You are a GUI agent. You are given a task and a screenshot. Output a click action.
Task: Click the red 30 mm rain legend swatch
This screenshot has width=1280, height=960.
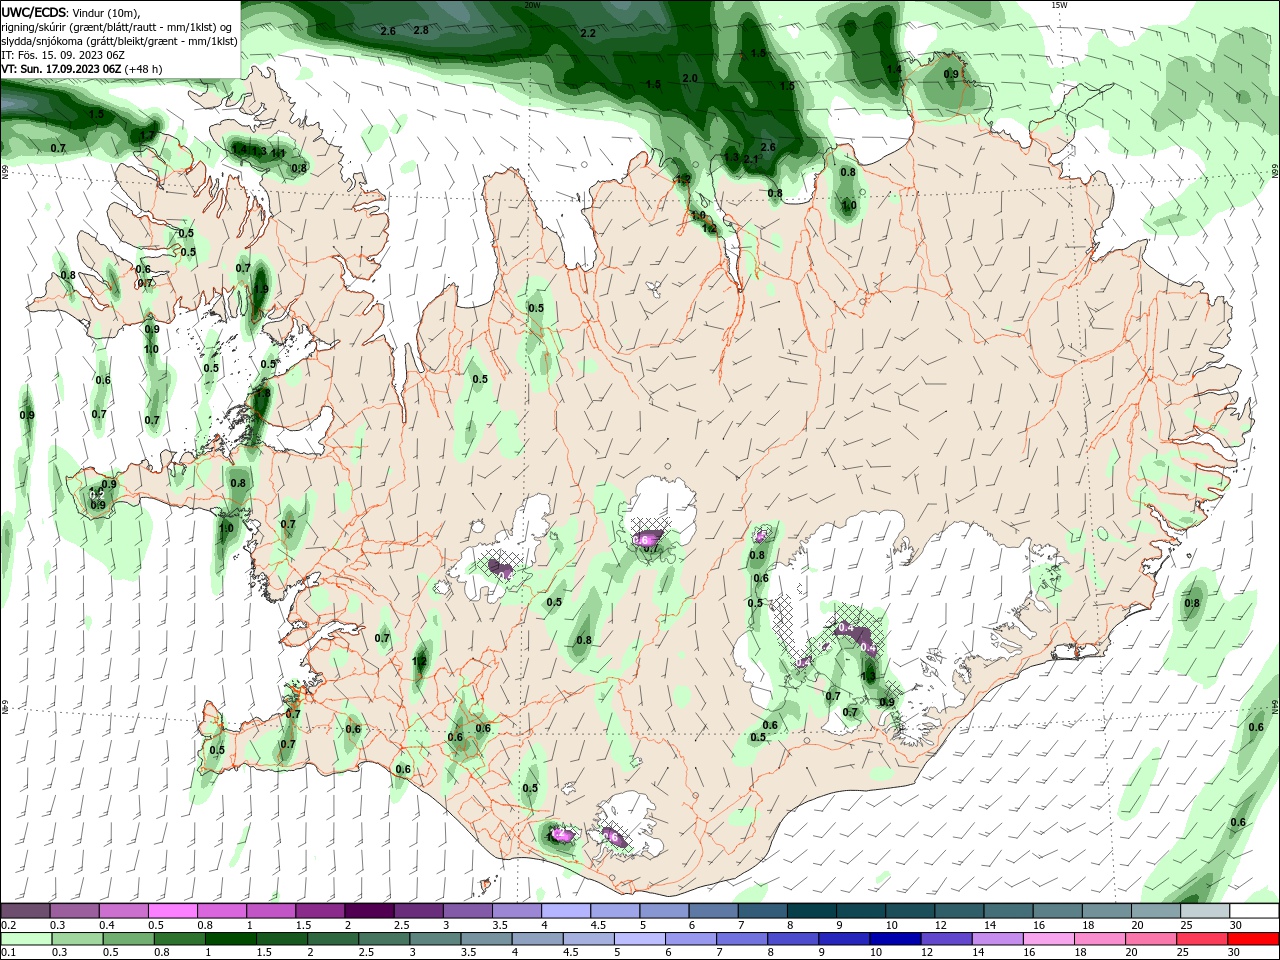click(x=1254, y=939)
